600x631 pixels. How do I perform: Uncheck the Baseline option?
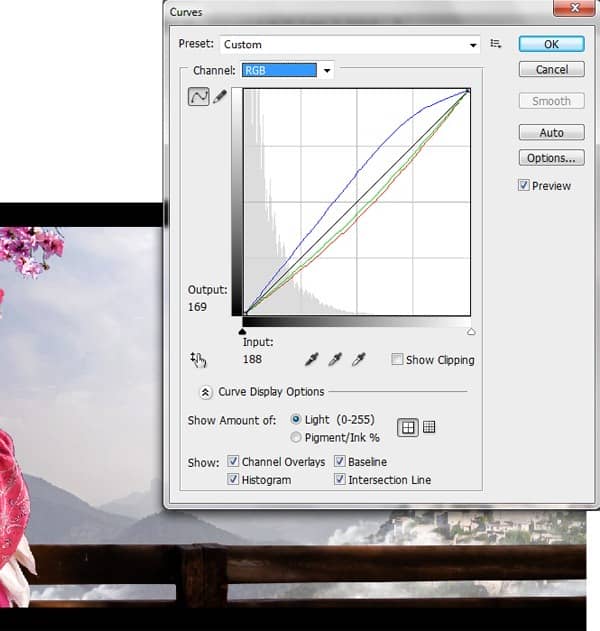[340, 462]
